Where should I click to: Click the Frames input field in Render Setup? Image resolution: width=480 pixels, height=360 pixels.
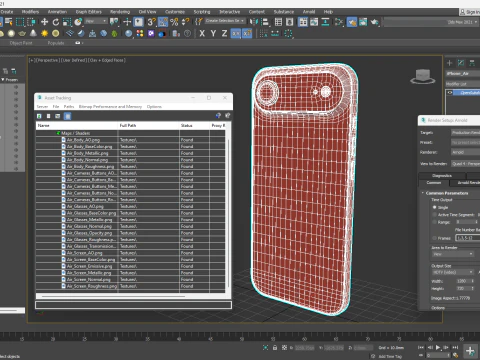pos(468,238)
